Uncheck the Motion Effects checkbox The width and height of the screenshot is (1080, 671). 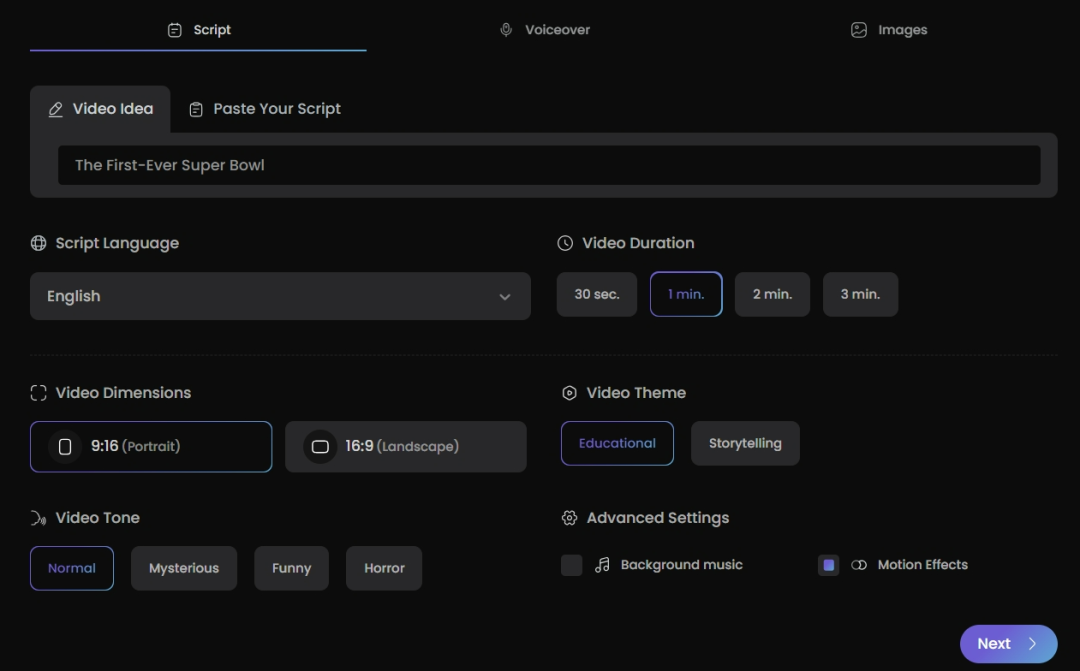tap(828, 565)
